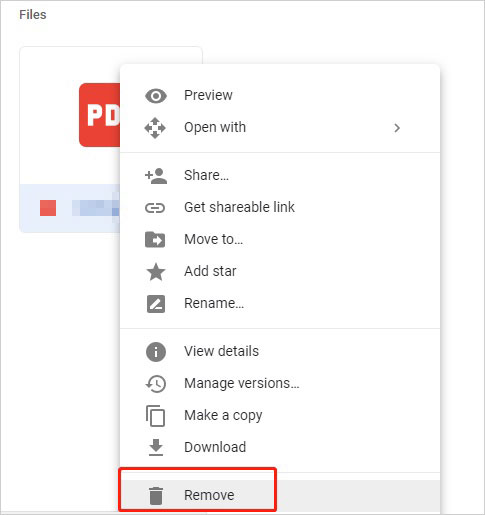Viewport: 485px width, 515px height.
Task: Click the folder arrow Move to icon
Action: [x=155, y=240]
